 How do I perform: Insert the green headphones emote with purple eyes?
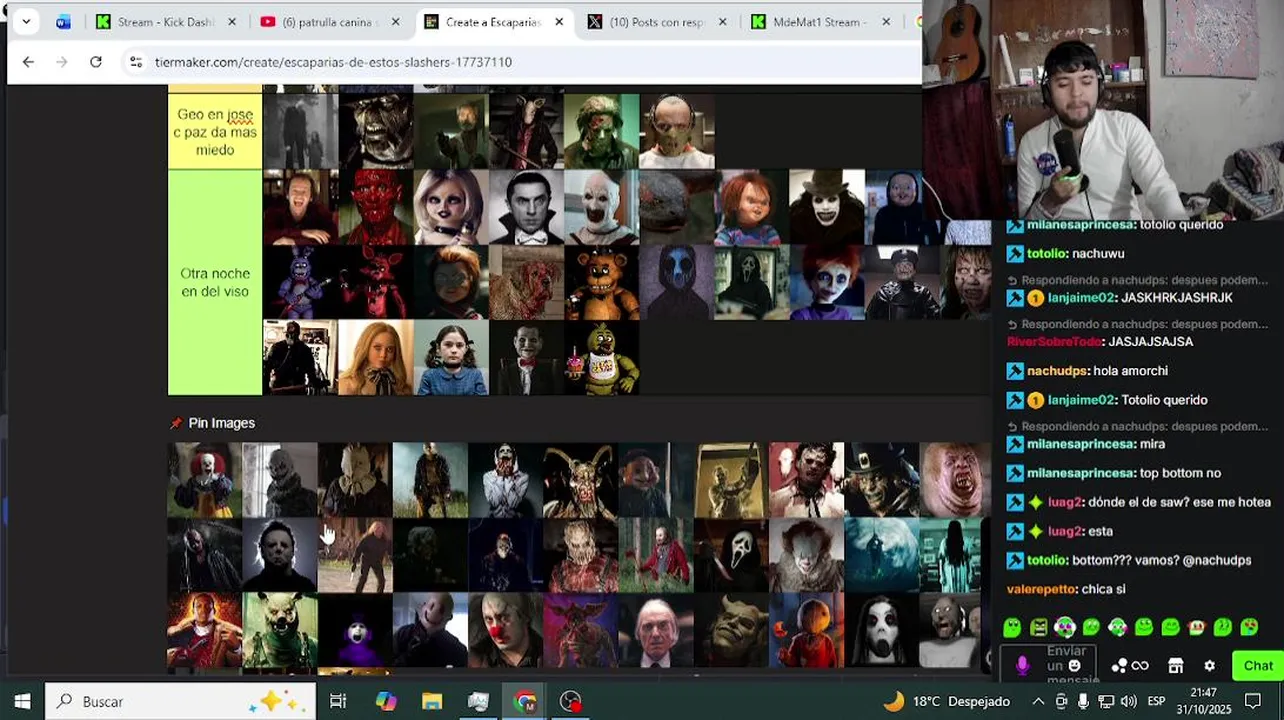click(1065, 627)
